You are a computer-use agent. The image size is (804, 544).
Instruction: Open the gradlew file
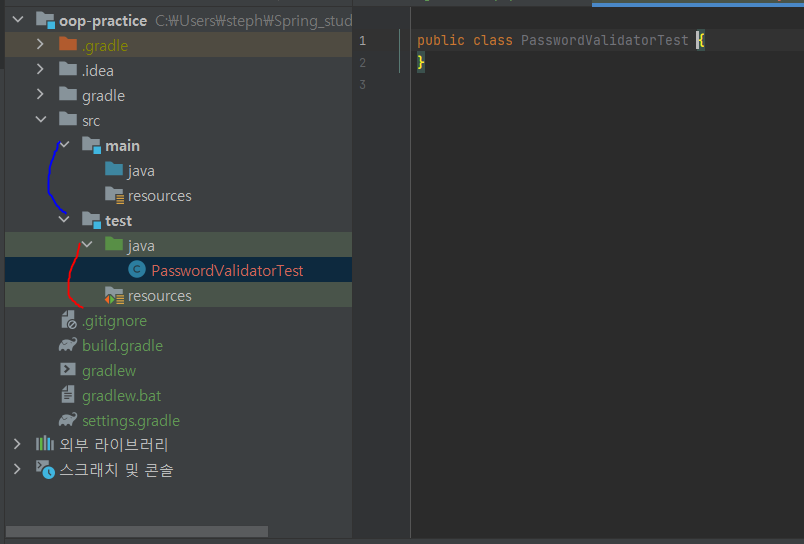[109, 371]
